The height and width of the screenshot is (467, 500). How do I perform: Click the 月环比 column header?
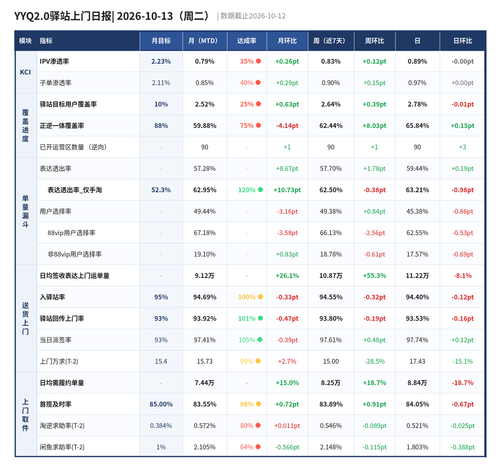[x=287, y=41]
